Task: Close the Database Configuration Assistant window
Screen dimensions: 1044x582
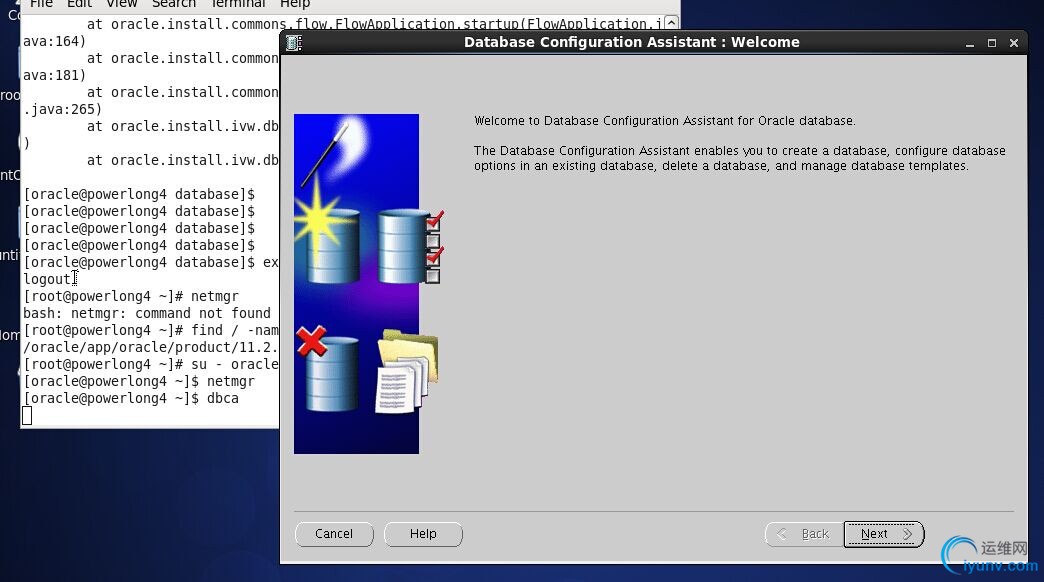Action: click(x=1013, y=43)
